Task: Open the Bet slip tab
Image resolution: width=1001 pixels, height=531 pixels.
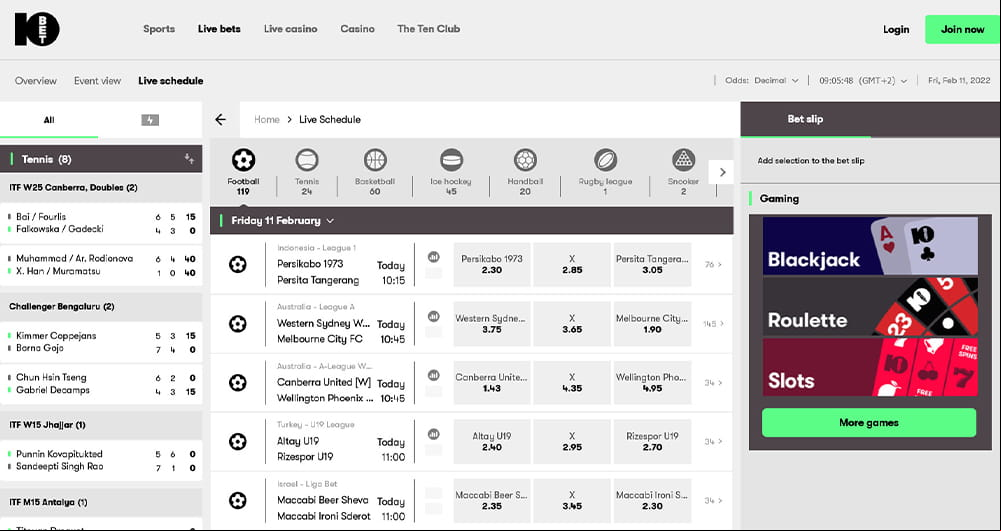Action: click(805, 119)
